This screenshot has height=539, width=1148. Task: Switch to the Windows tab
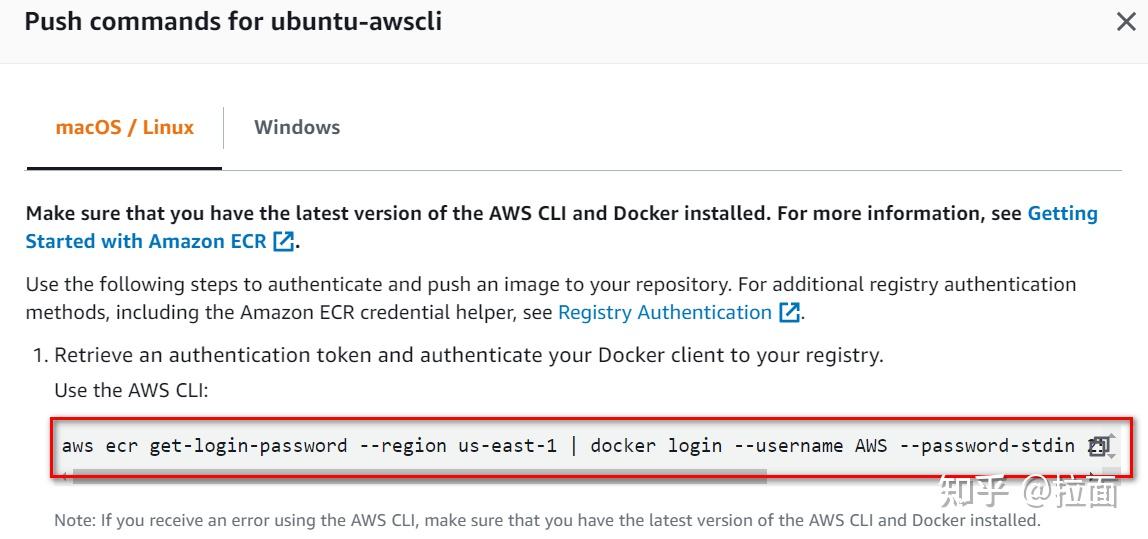[297, 127]
